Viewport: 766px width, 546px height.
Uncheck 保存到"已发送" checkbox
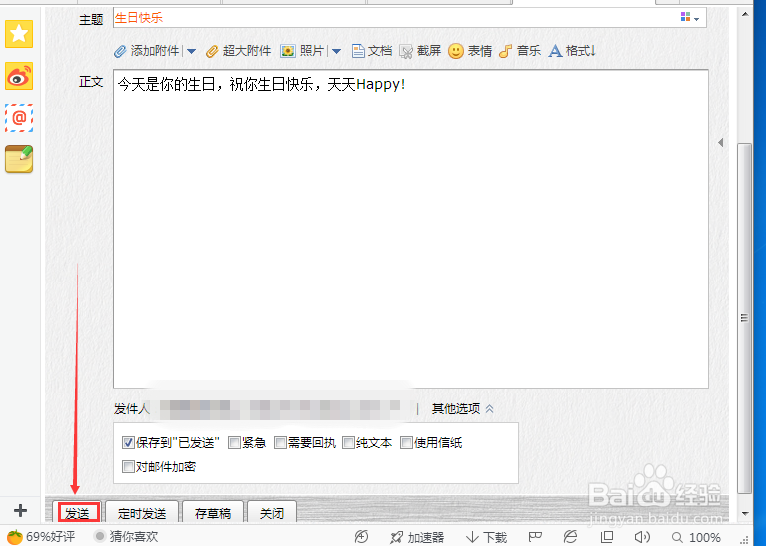tap(128, 443)
